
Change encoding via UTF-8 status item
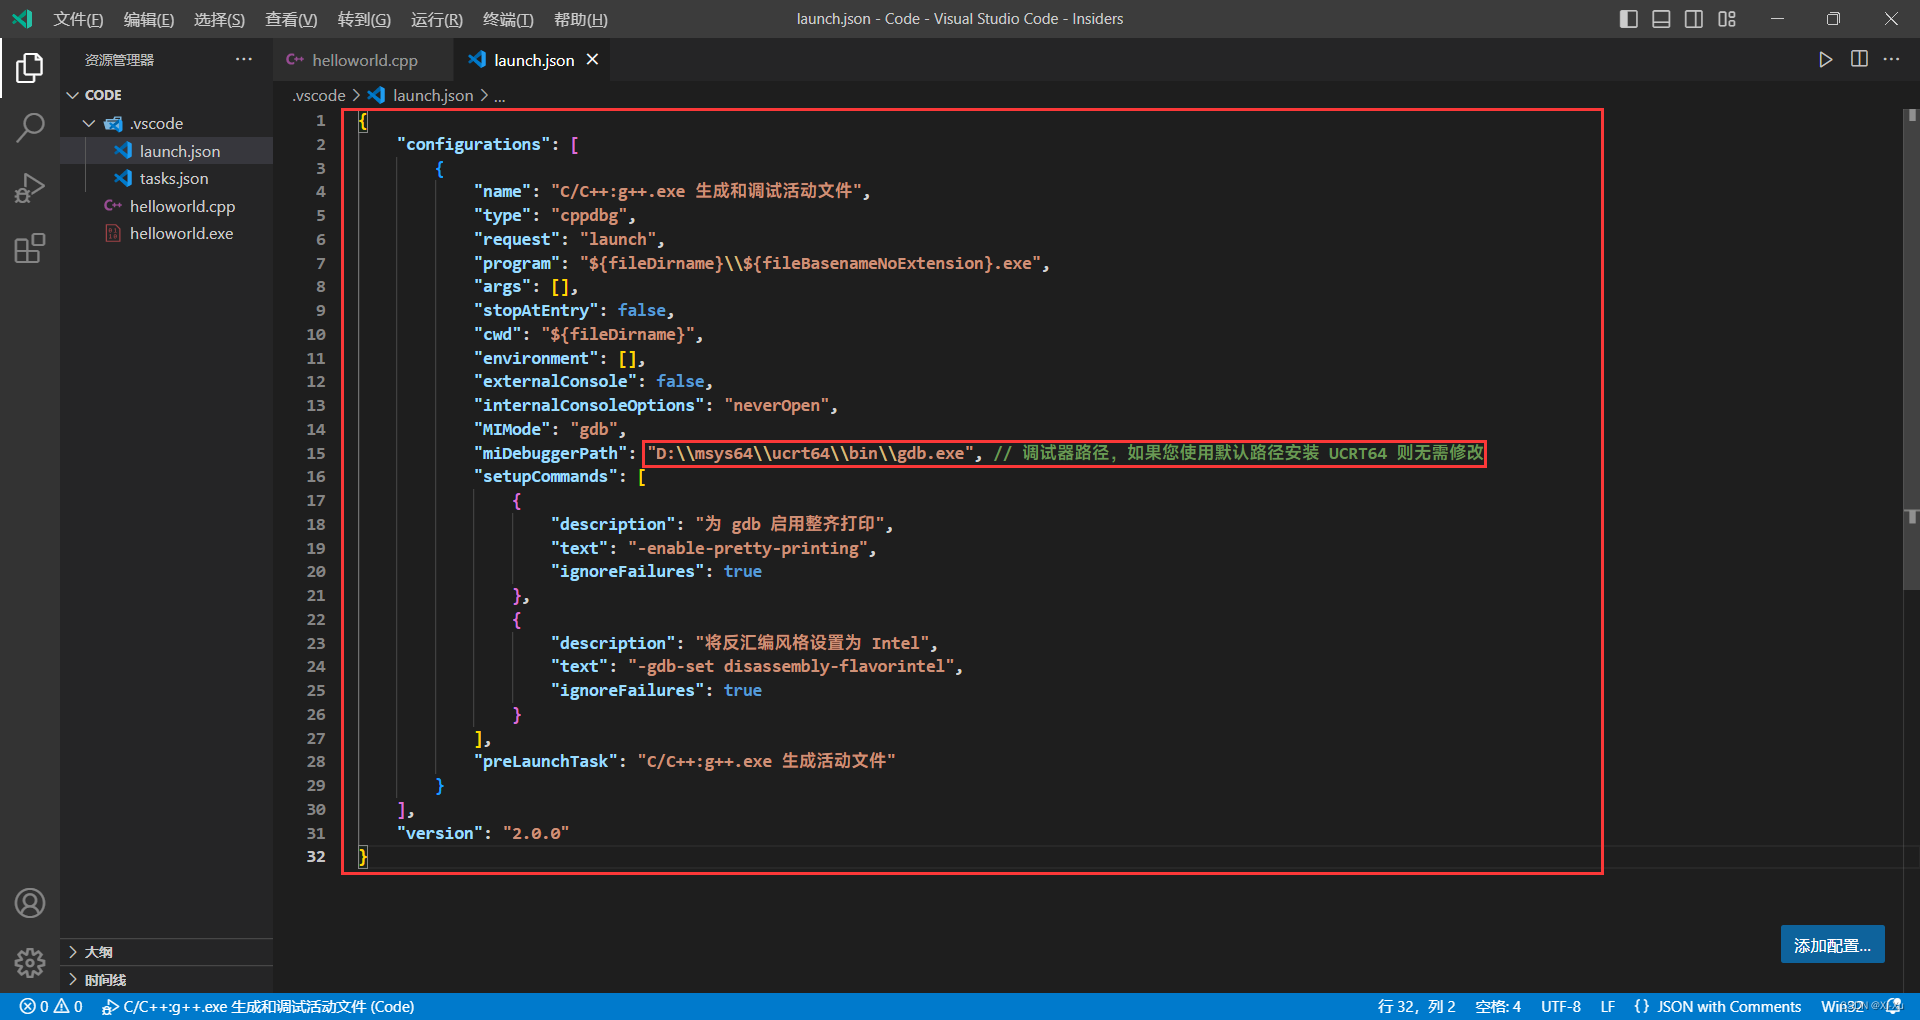[1561, 1006]
